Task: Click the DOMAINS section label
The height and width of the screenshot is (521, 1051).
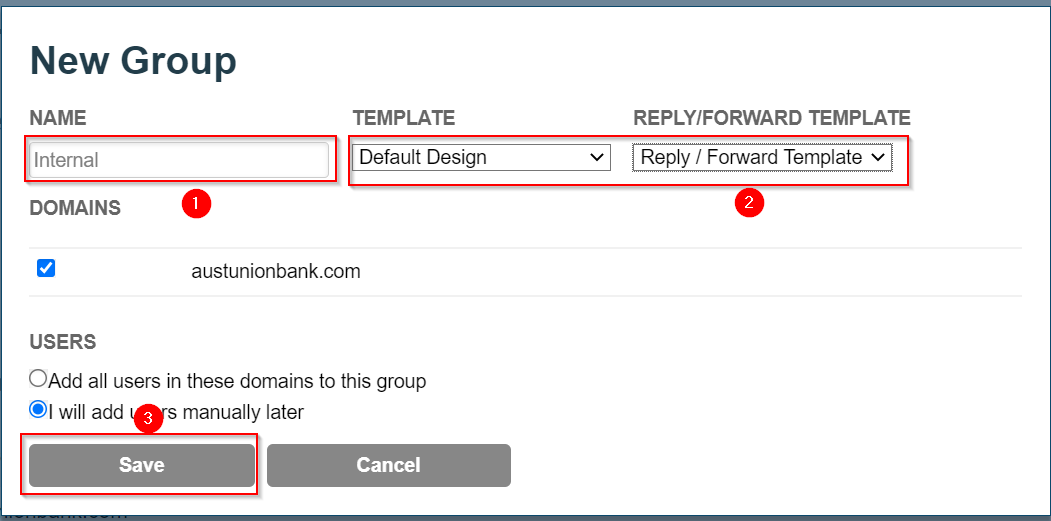Action: [75, 208]
